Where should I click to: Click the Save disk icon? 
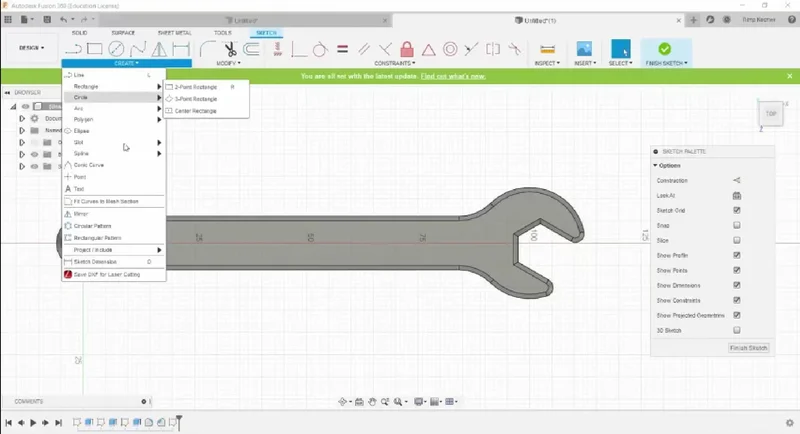[47, 20]
